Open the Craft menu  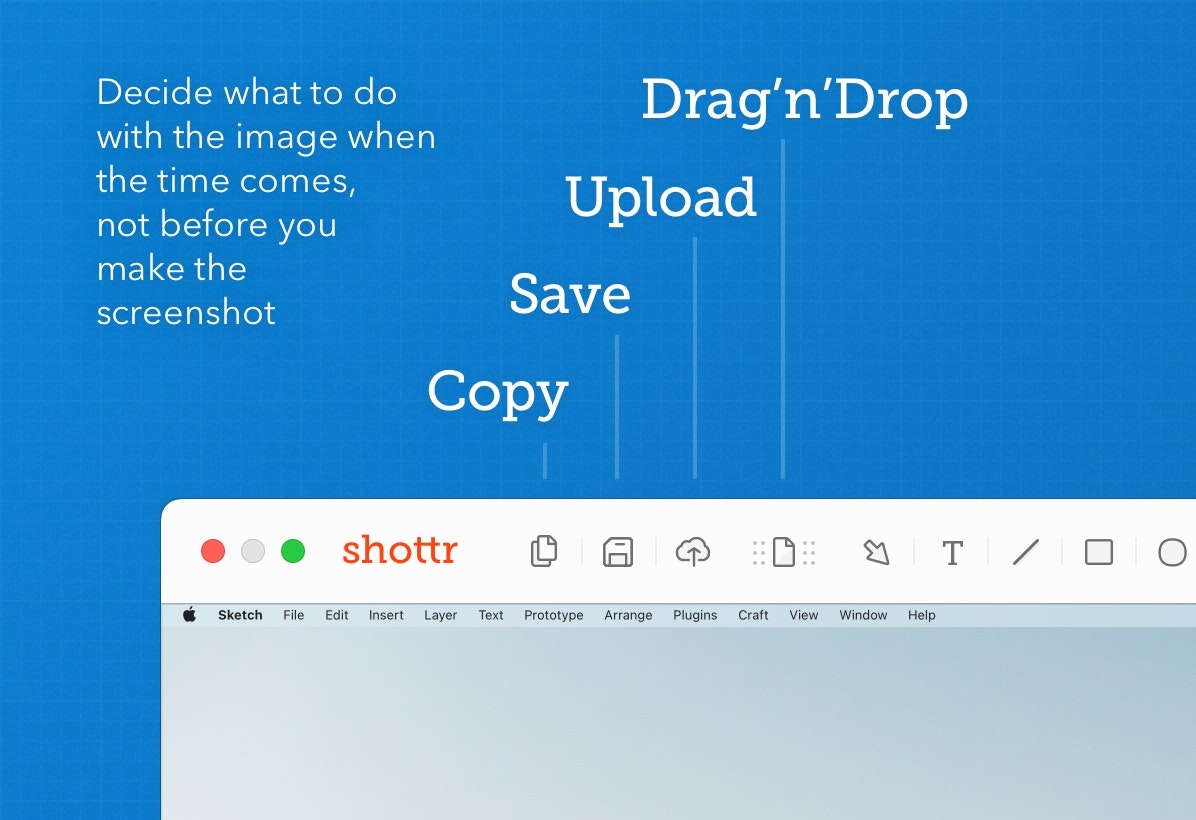pos(753,615)
